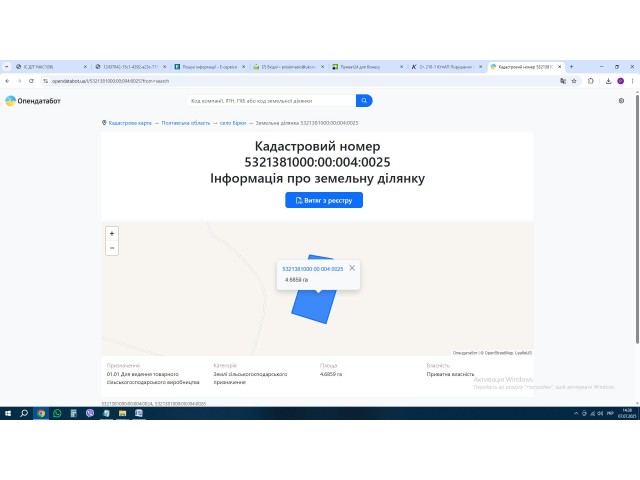Open WhatsApp from the taskbar
The image size is (640, 480).
click(57, 413)
